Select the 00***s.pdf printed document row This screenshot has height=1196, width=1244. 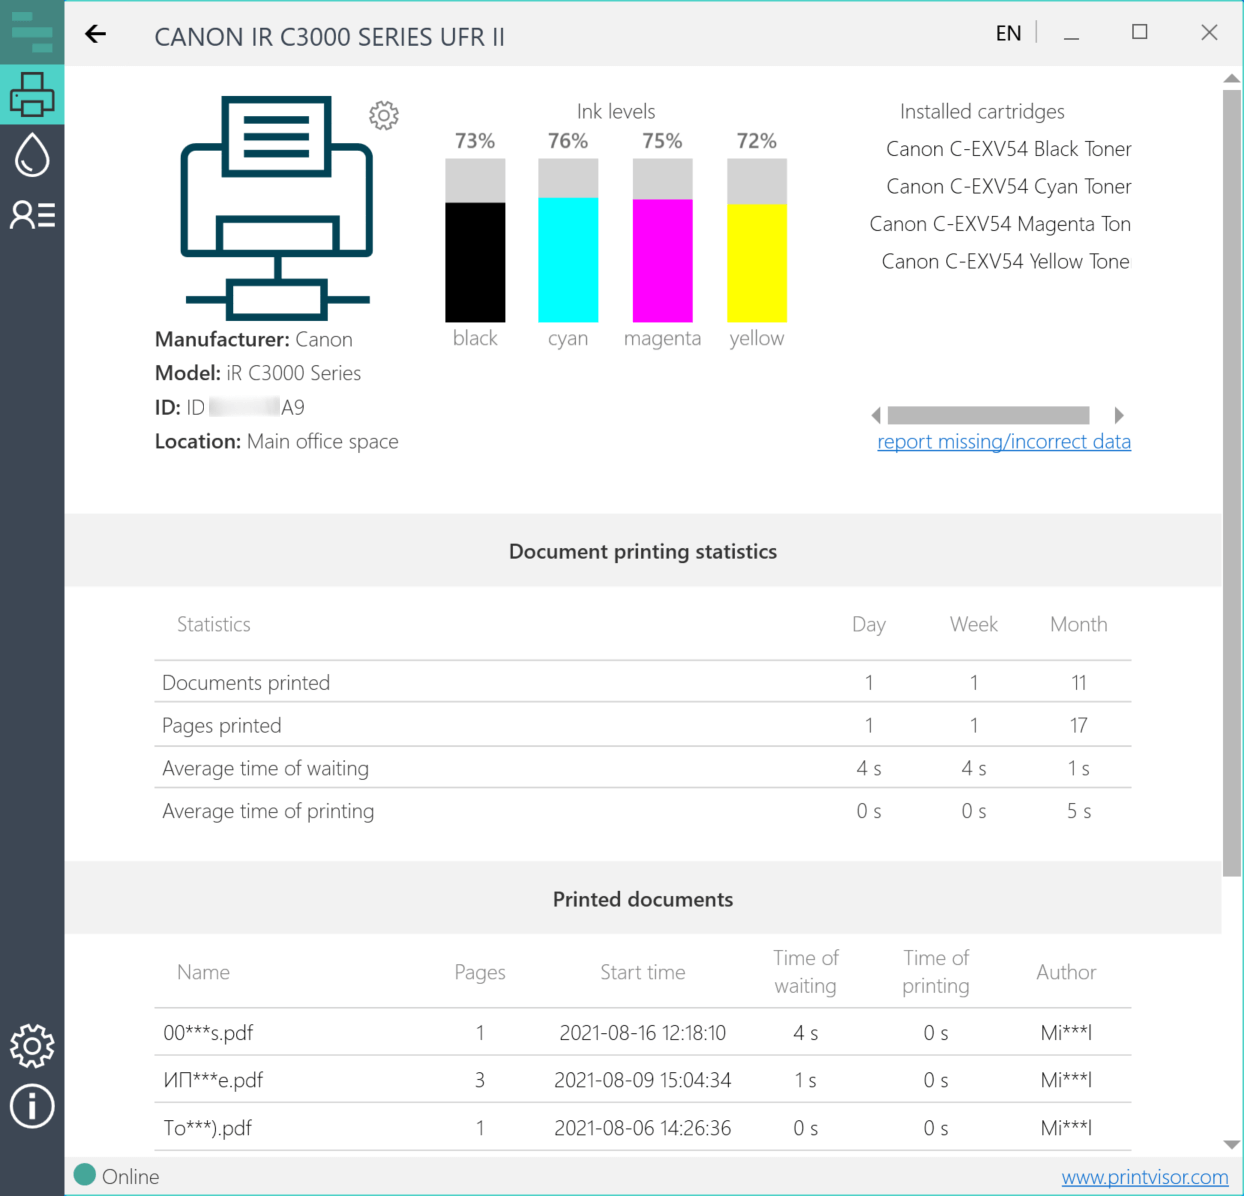pos(642,1033)
